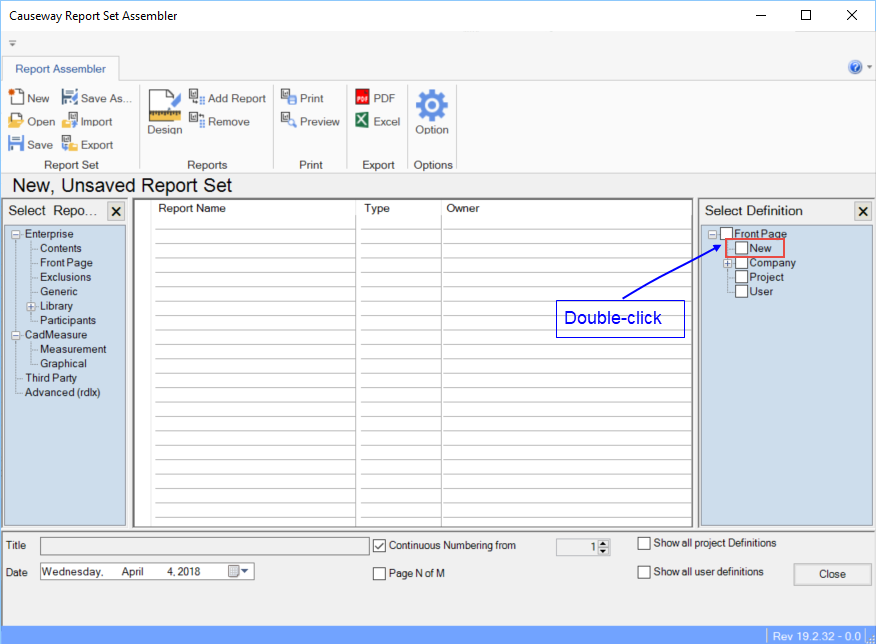Choose Save As in the ribbon
The height and width of the screenshot is (644, 876).
click(x=97, y=98)
